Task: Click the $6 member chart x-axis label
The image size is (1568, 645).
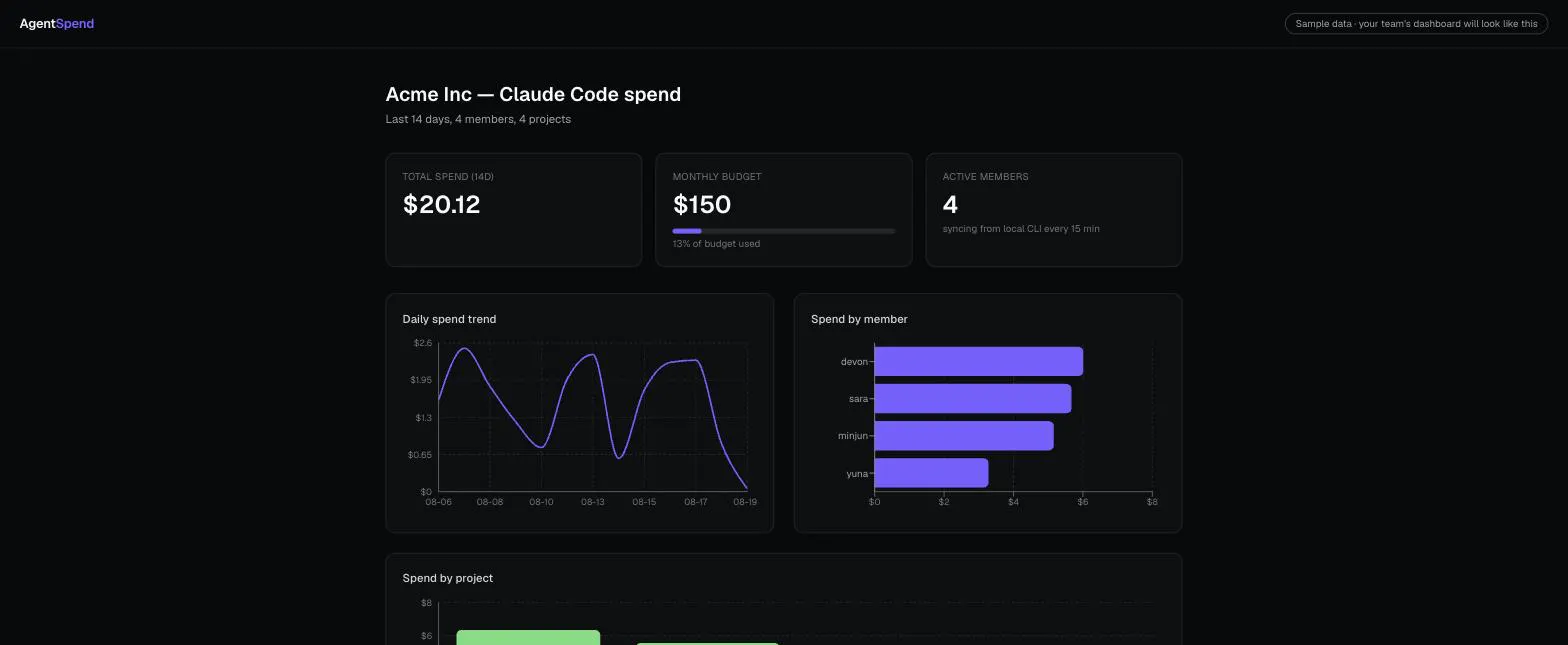Action: point(1083,502)
